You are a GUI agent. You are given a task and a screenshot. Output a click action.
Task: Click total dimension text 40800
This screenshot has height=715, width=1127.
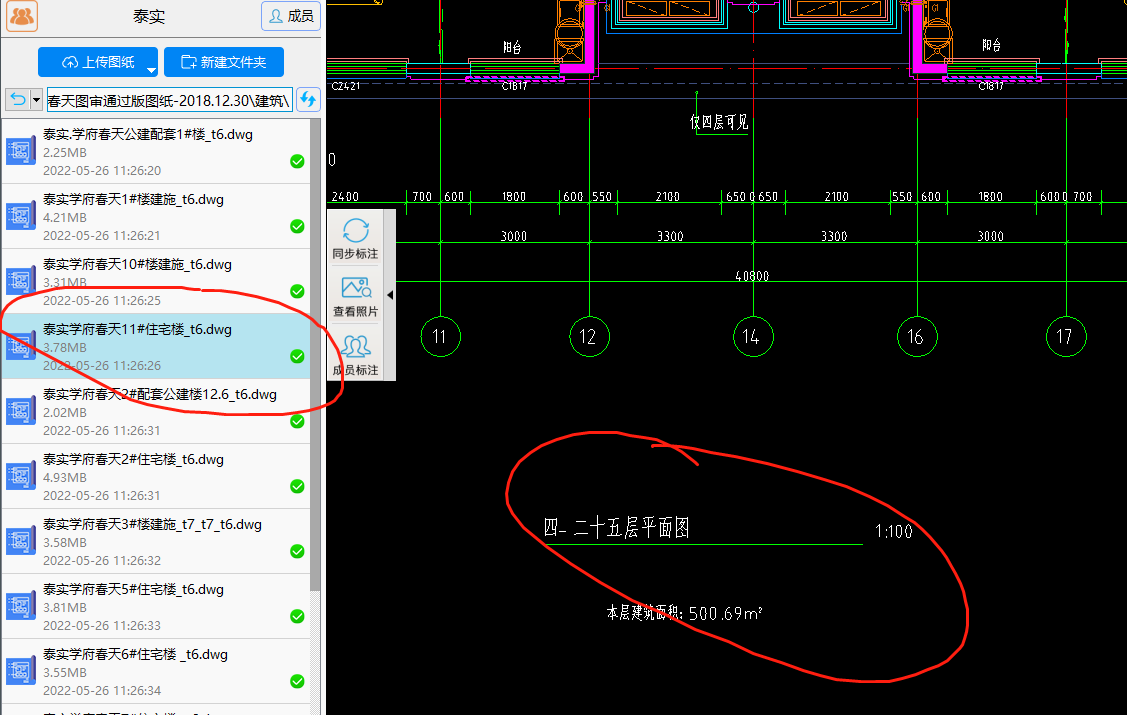752,276
